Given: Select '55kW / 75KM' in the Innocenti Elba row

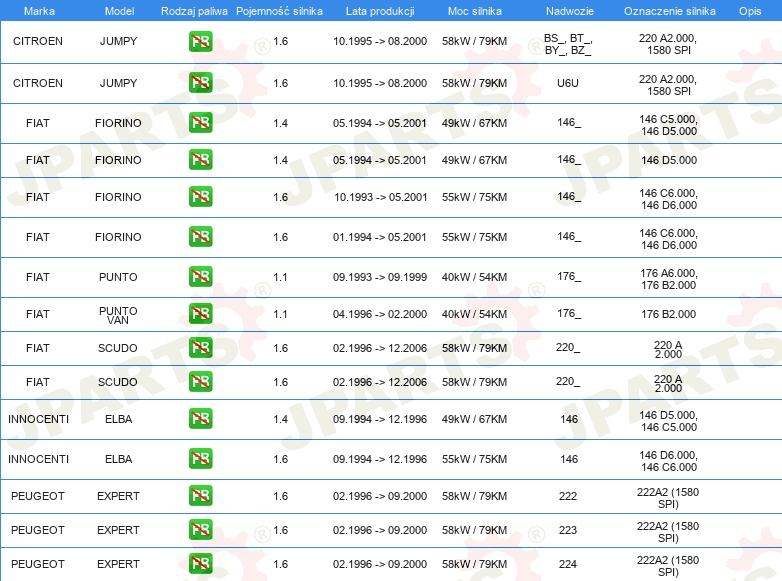Looking at the screenshot, I should pos(474,459).
